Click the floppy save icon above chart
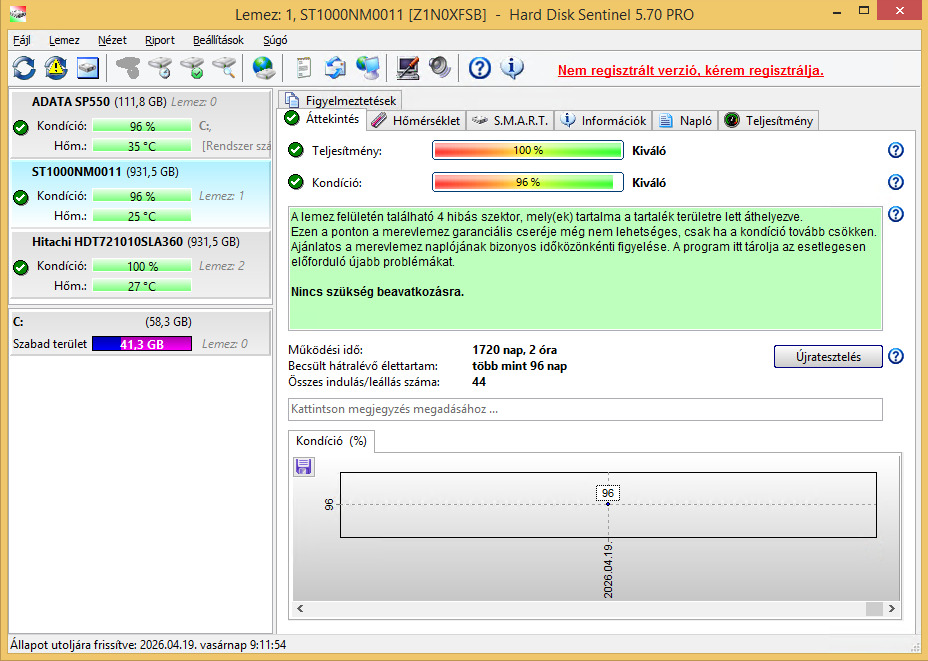 pos(304,467)
